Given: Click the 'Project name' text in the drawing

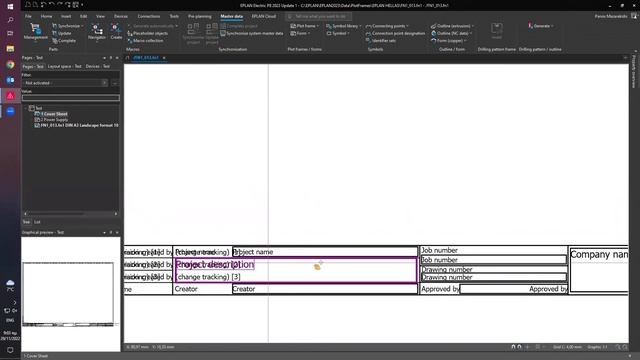Looking at the screenshot, I should click(x=253, y=252).
